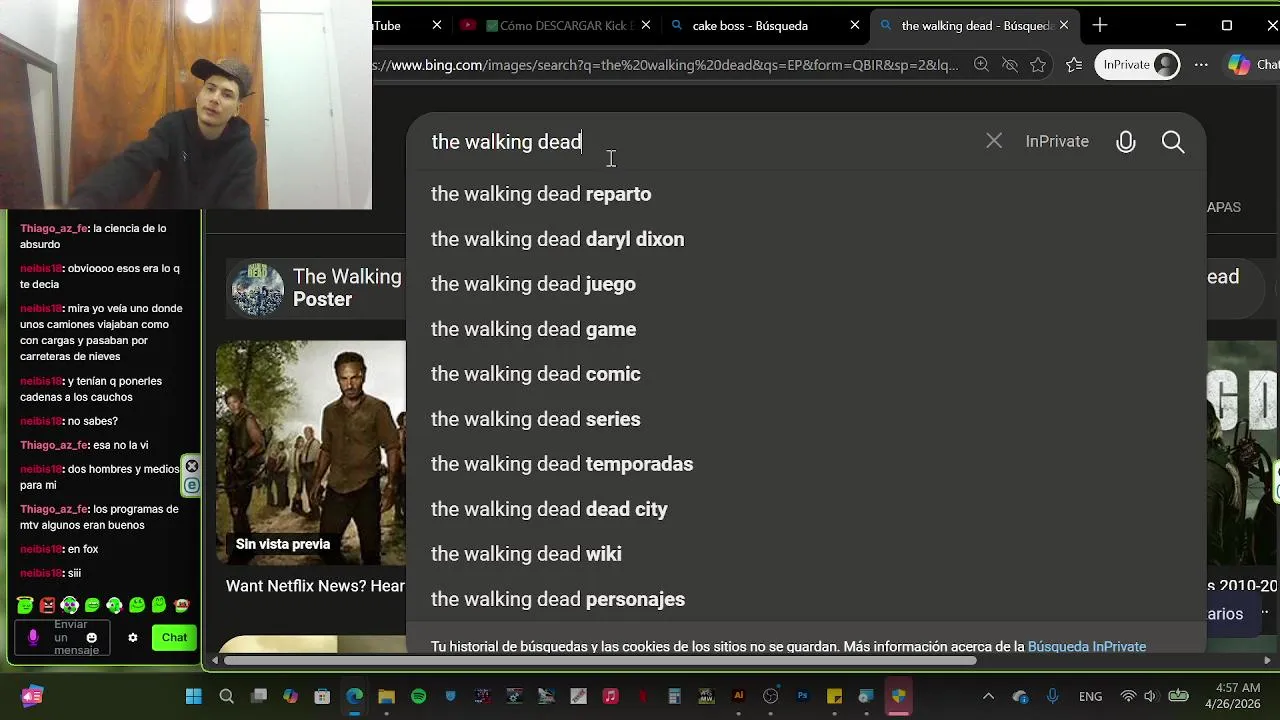1280x720 pixels.
Task: Open Microsoft Store from the taskbar
Action: coord(322,696)
